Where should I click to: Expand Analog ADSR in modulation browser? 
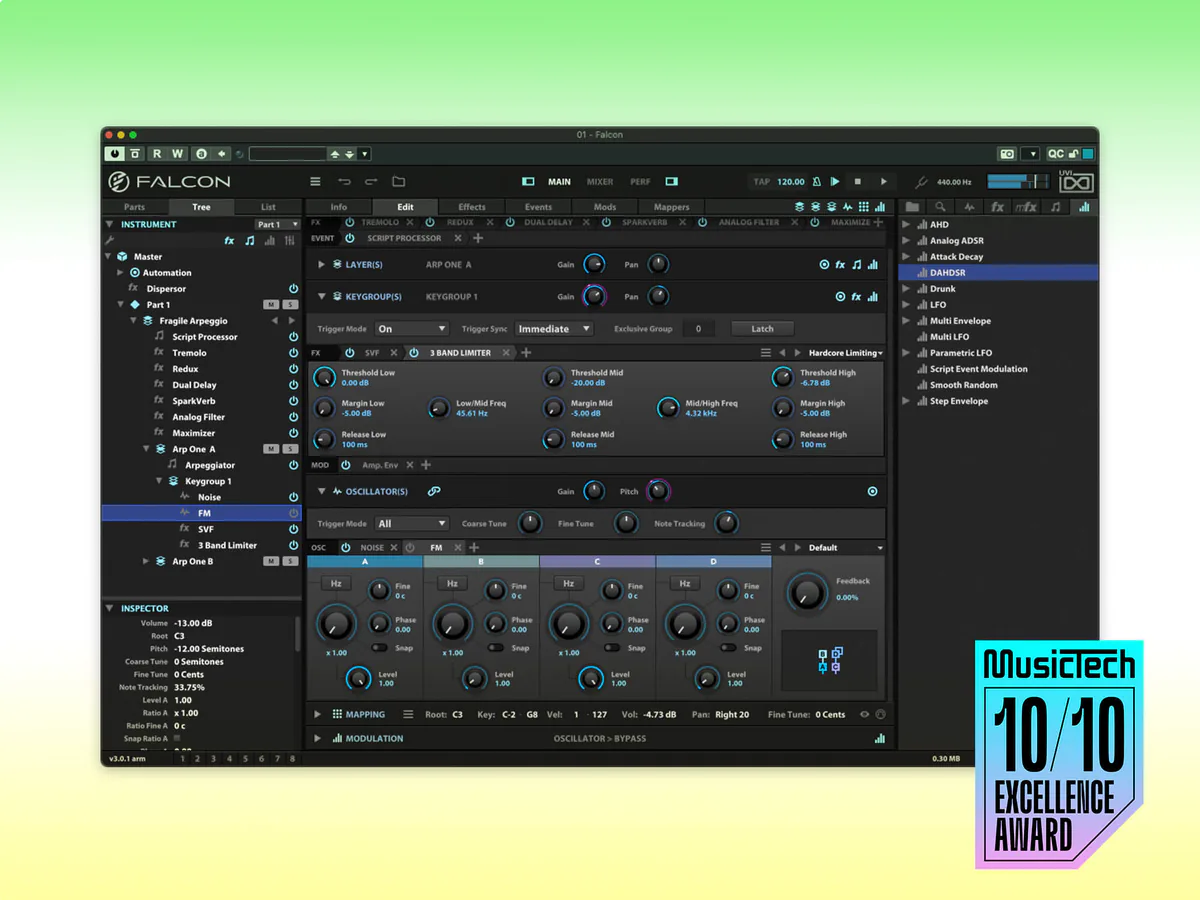[907, 240]
